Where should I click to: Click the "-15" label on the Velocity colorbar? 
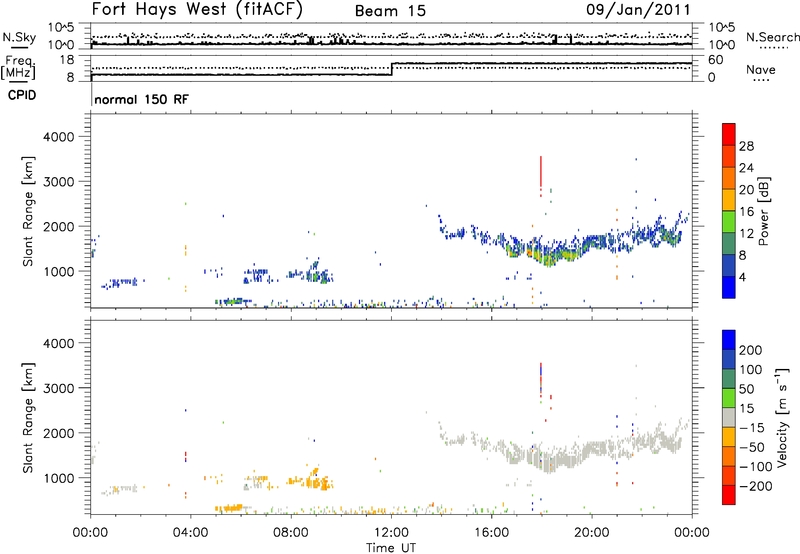click(x=752, y=428)
